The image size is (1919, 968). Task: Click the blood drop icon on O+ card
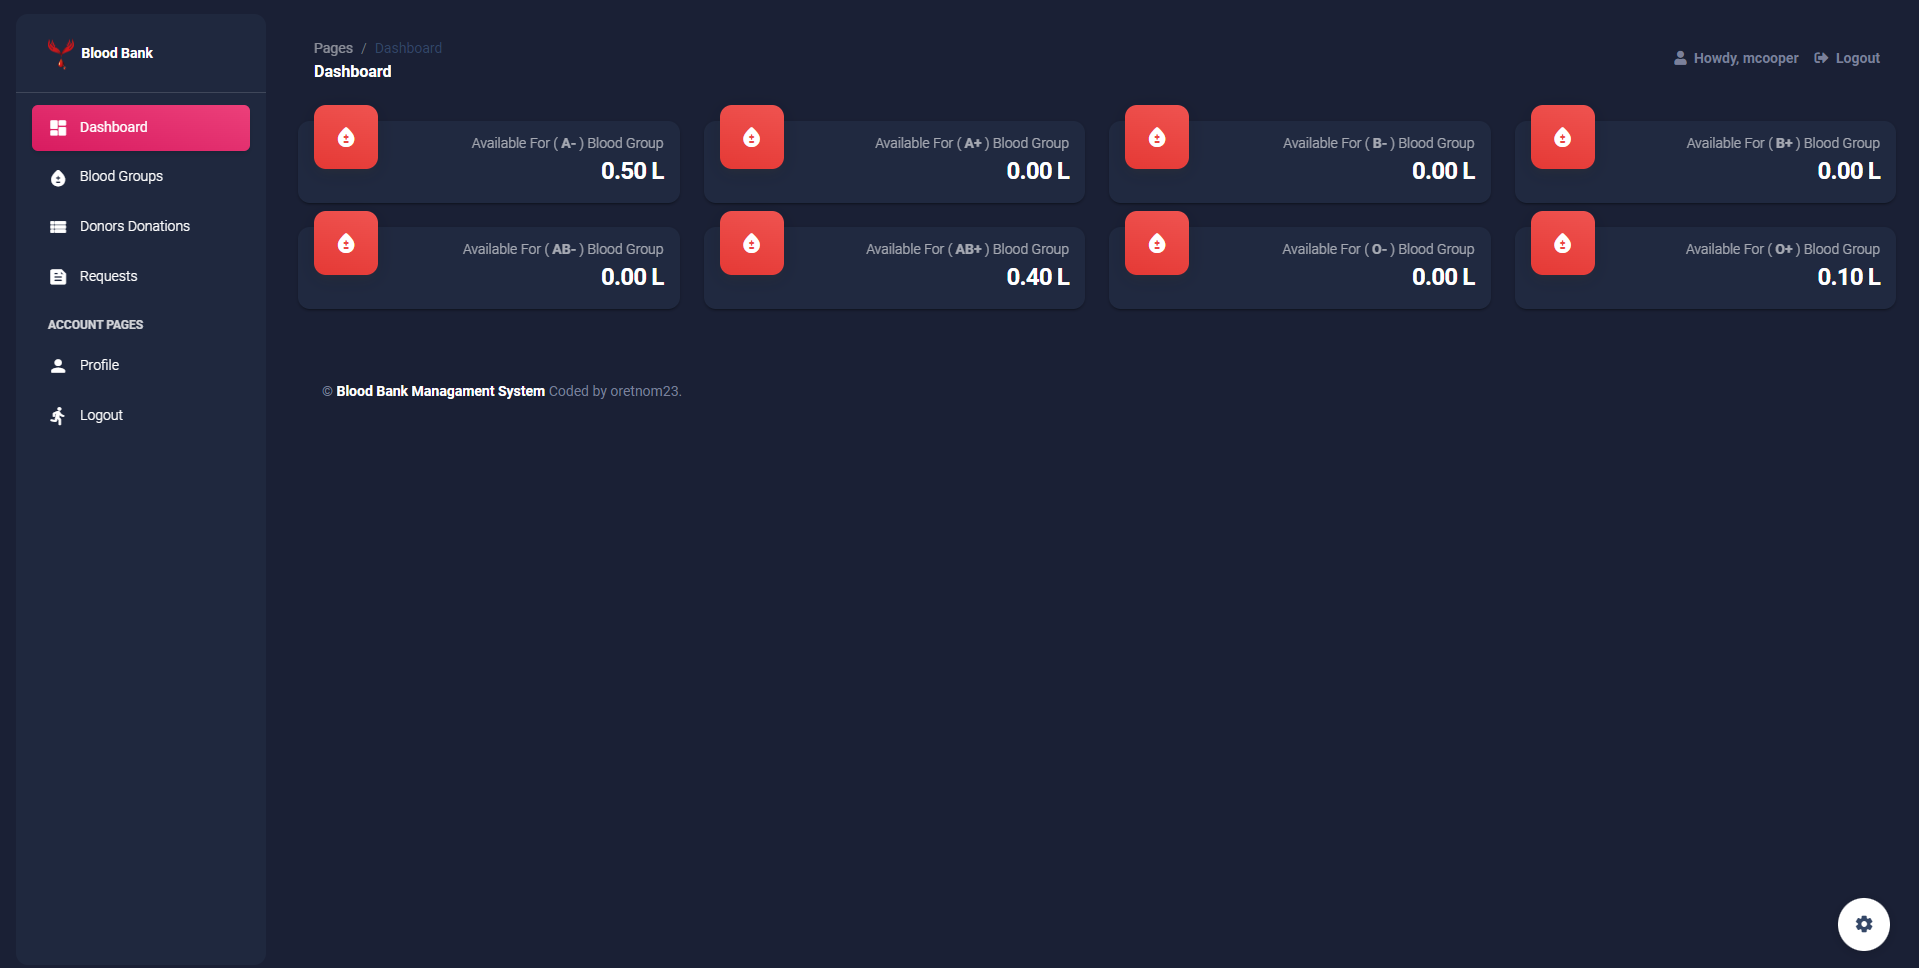(1562, 242)
